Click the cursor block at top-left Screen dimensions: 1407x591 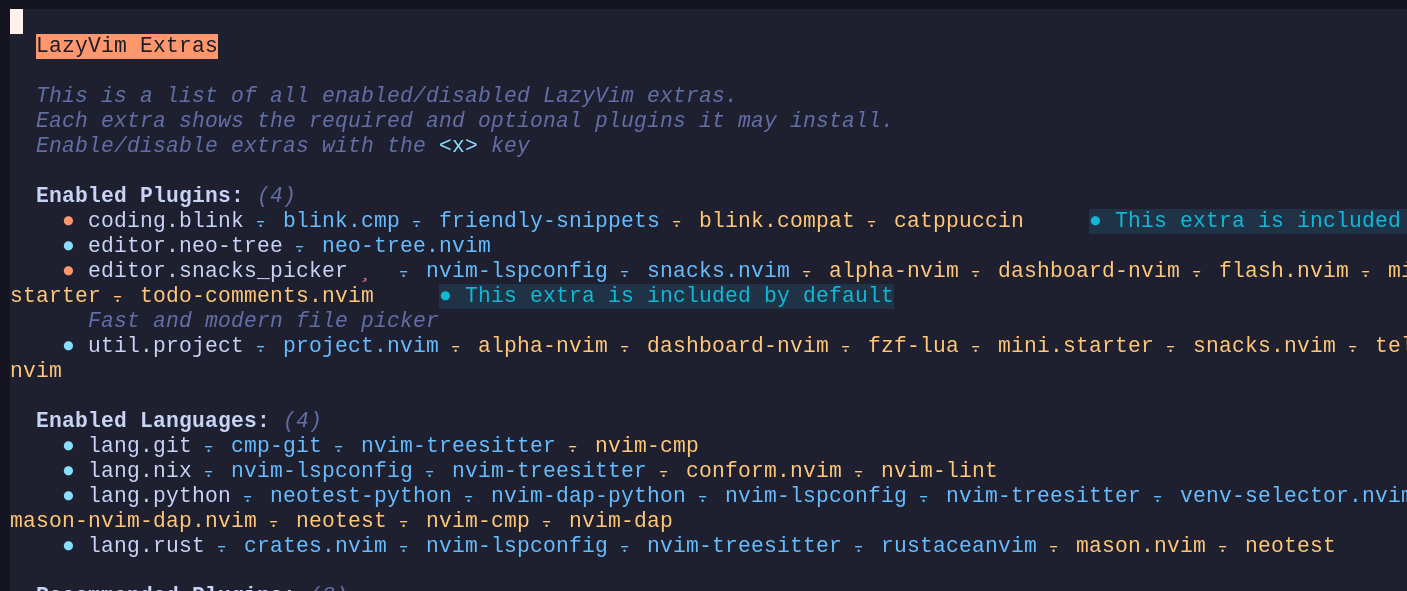16,21
